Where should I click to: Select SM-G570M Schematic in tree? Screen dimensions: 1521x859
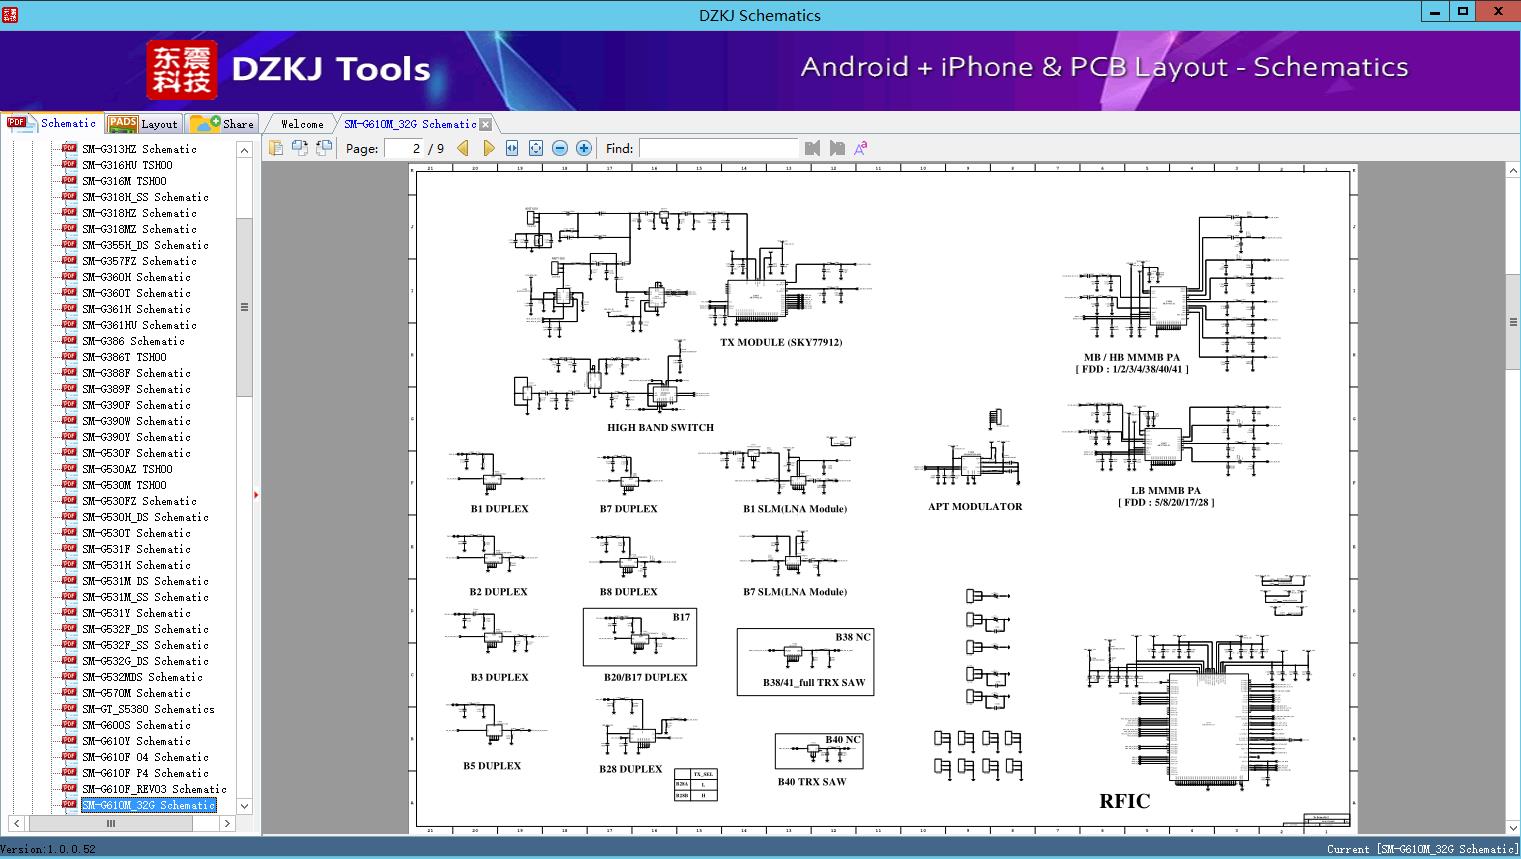[136, 693]
